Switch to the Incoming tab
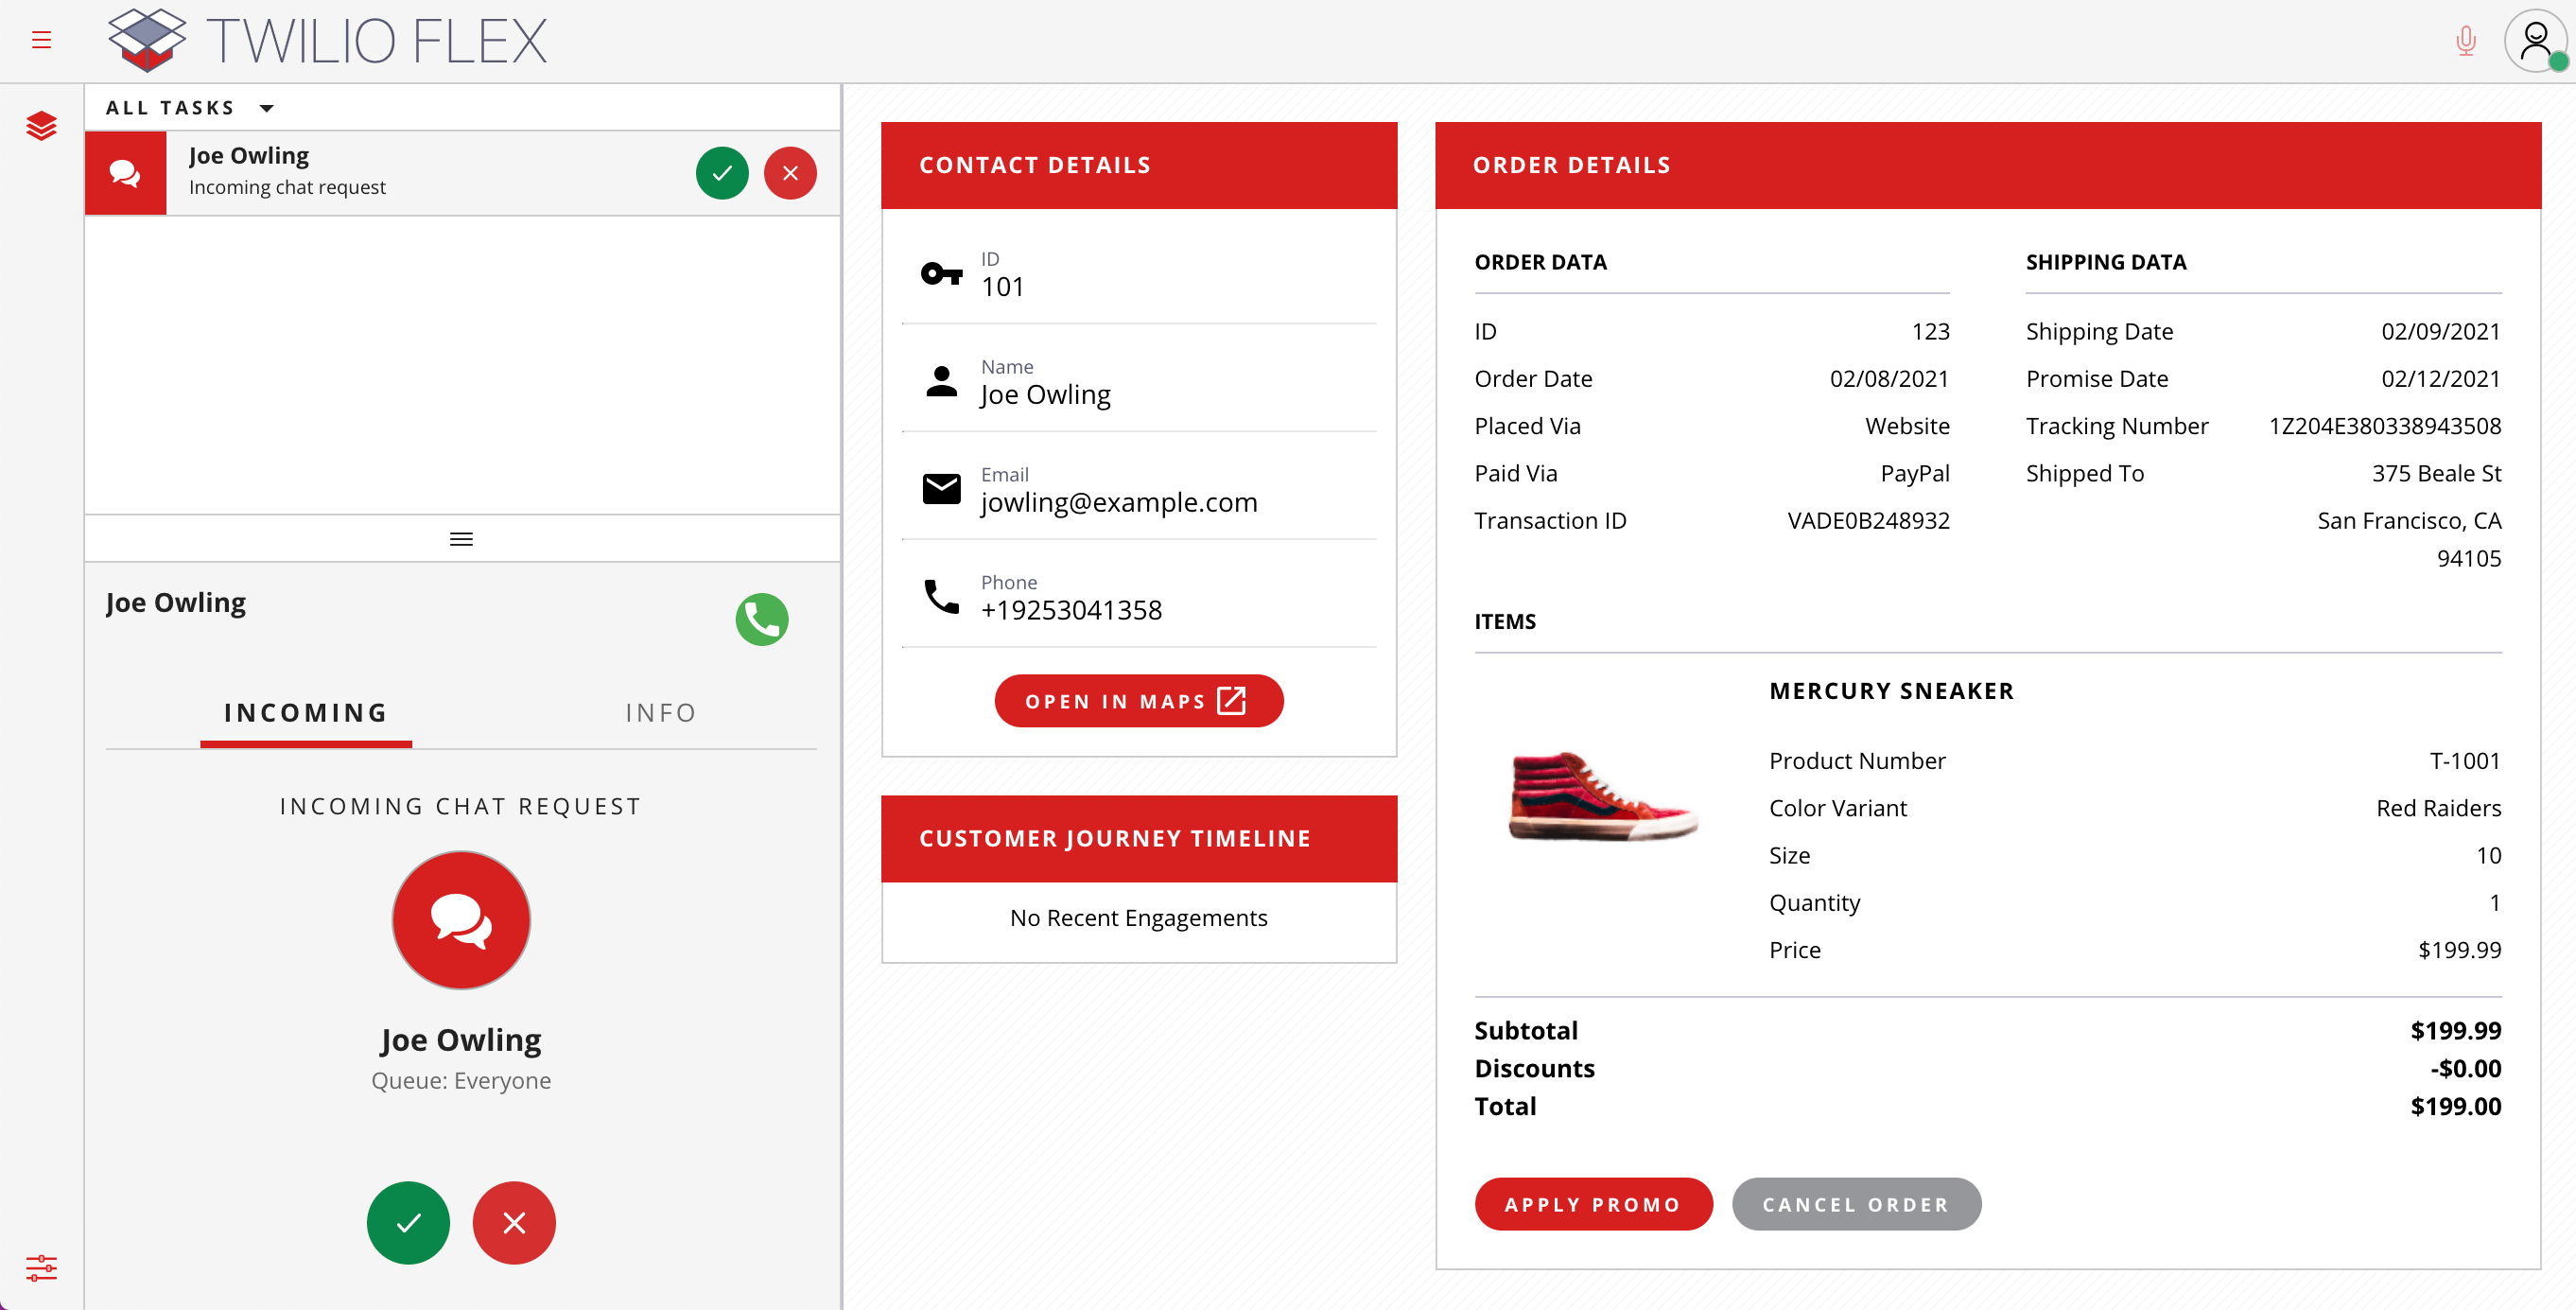Screen dimensions: 2576x1310 [306, 713]
